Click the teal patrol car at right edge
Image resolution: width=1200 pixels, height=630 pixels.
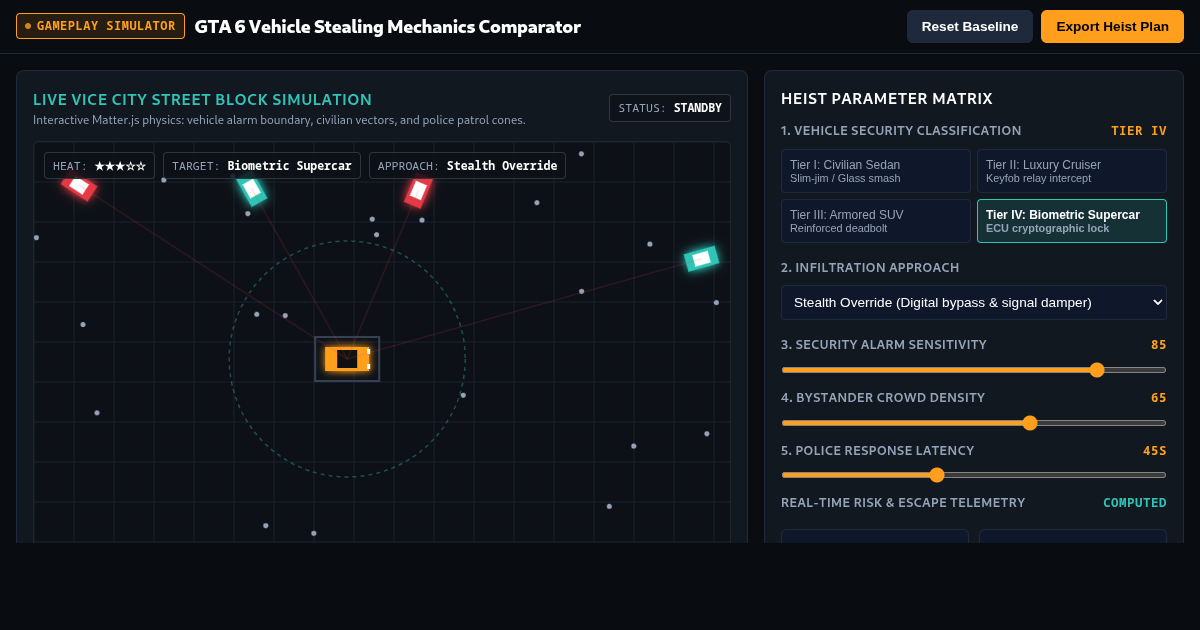pos(701,258)
